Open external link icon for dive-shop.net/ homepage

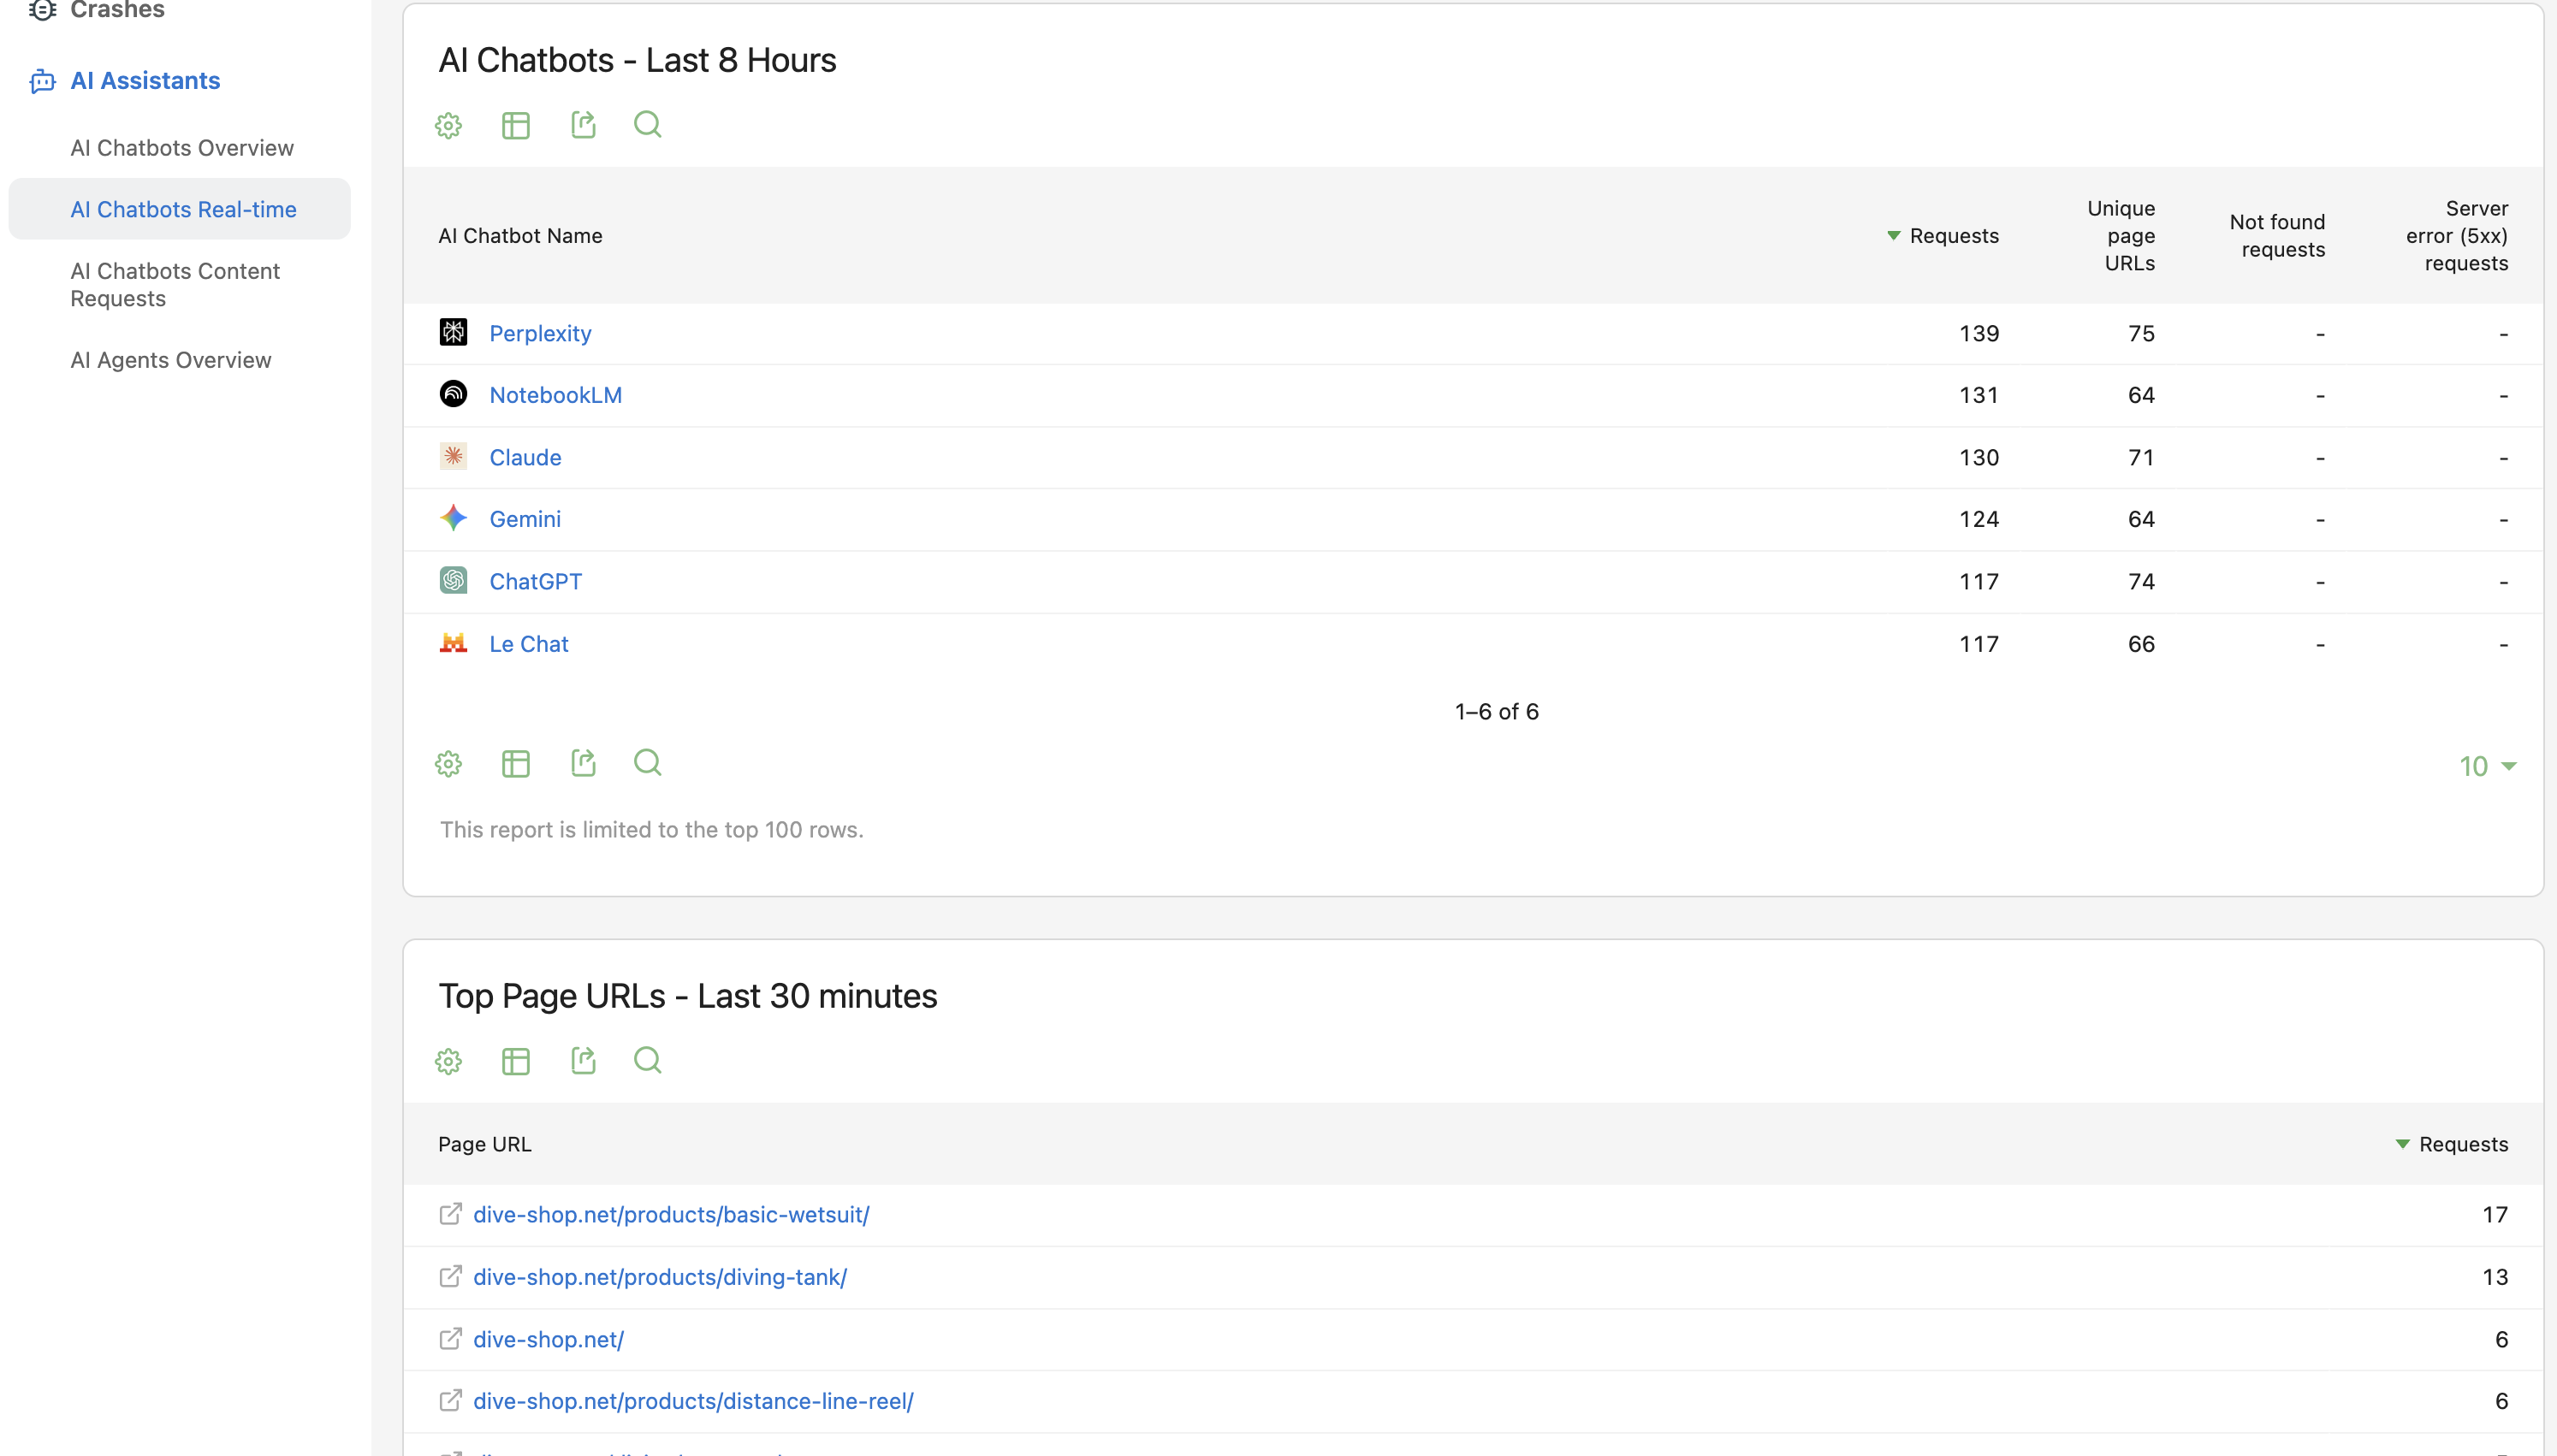click(x=450, y=1339)
